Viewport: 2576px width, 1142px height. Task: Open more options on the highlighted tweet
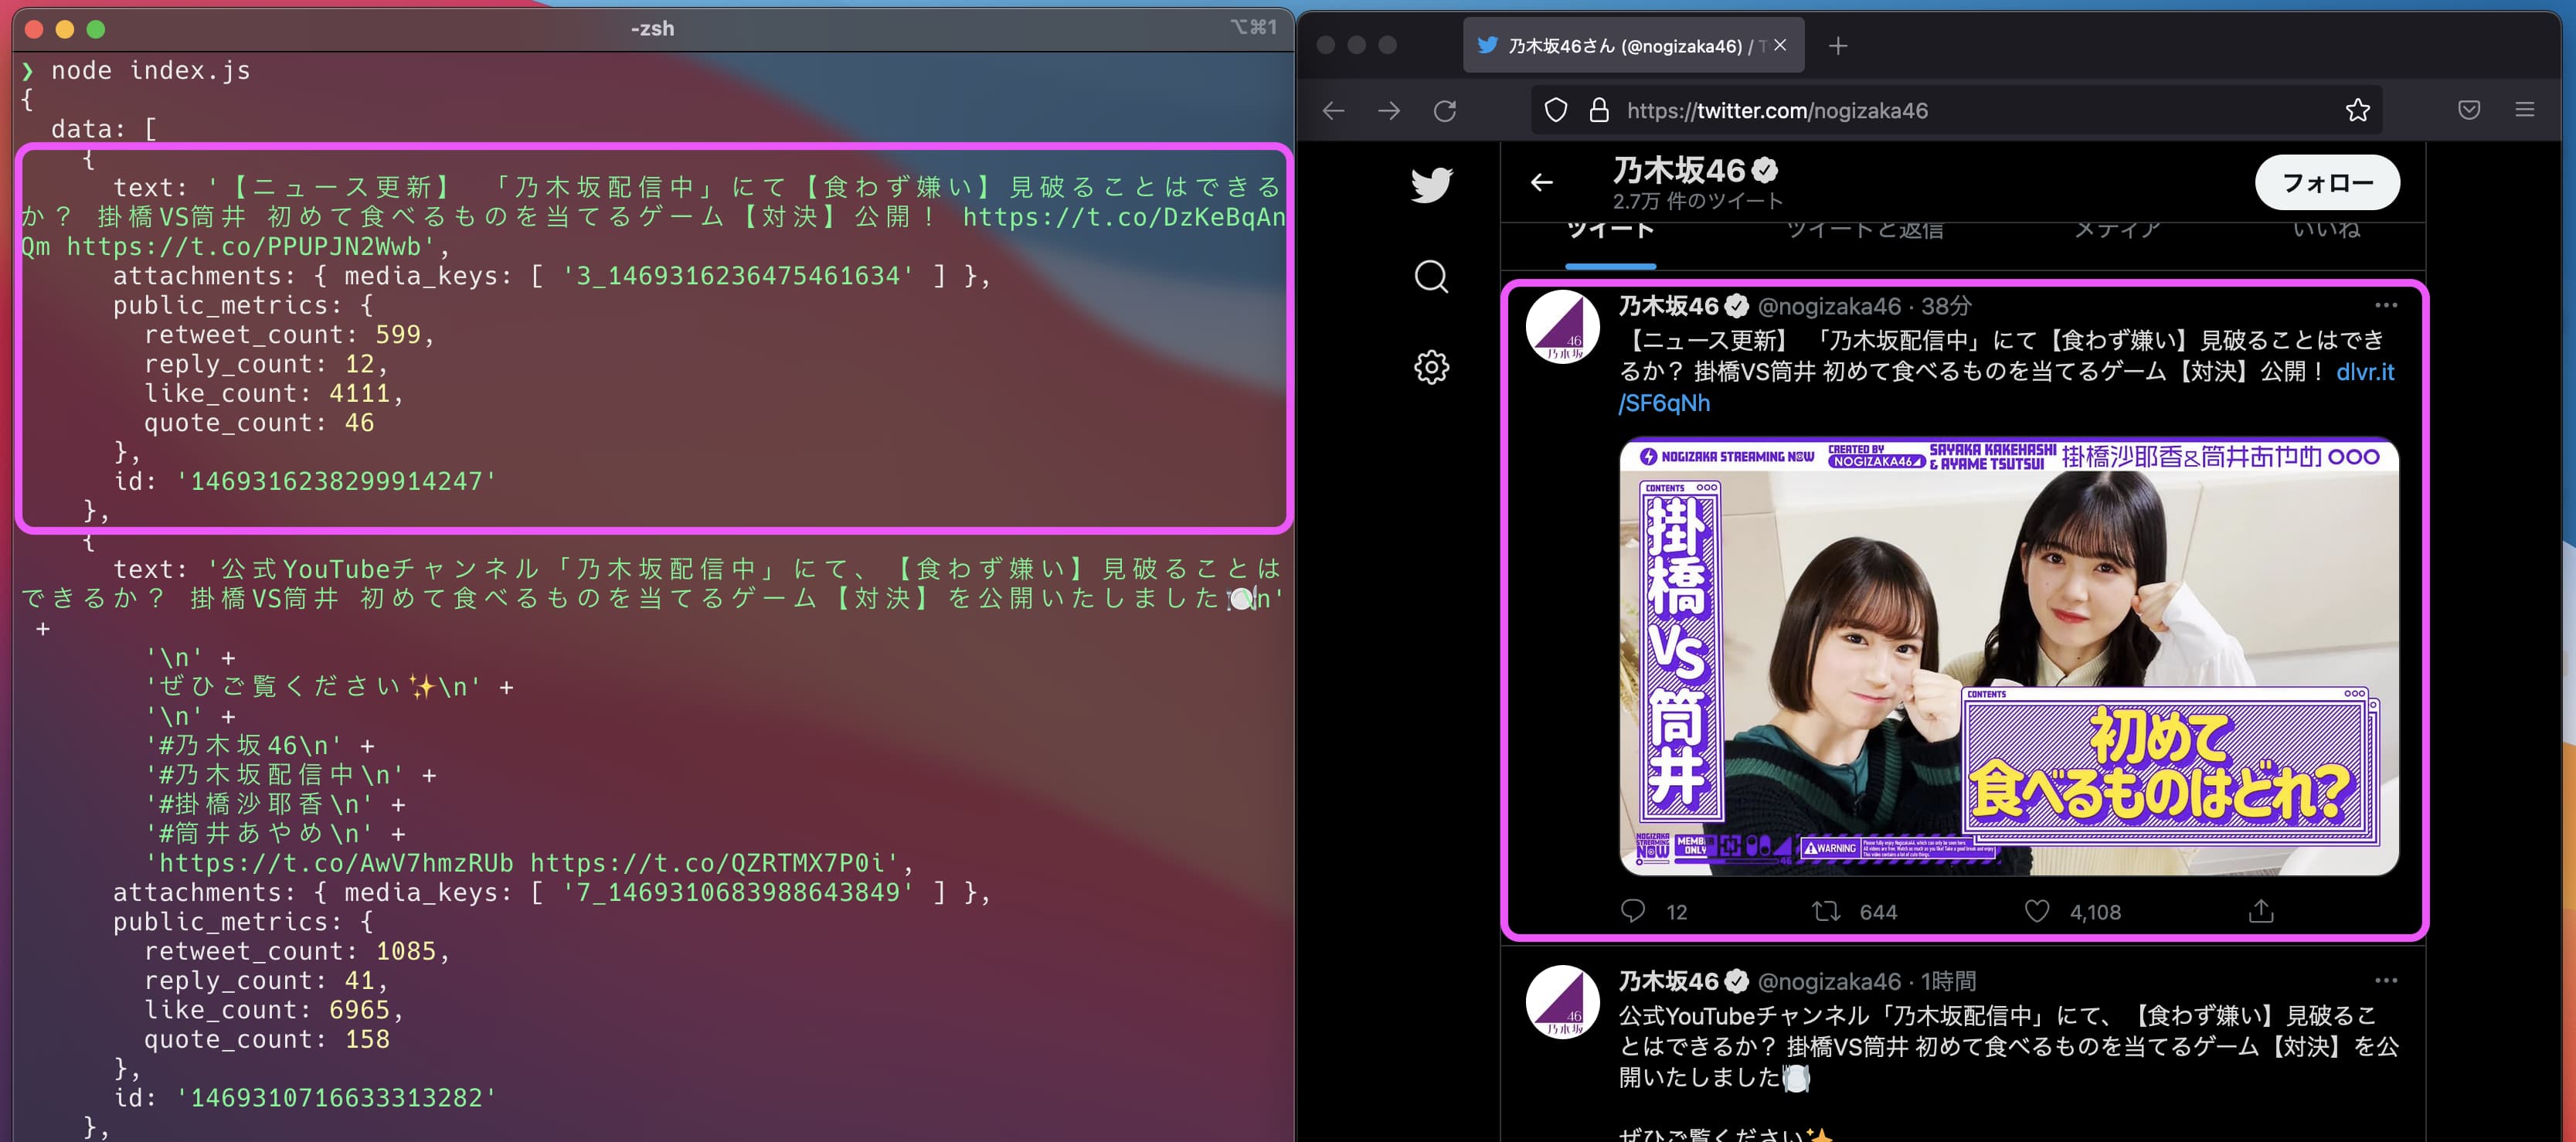(2388, 305)
